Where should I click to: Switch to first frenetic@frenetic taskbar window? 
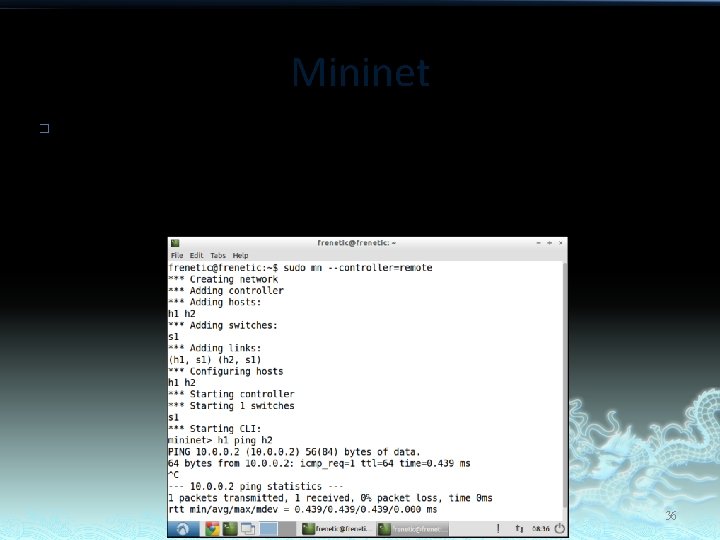(336, 529)
